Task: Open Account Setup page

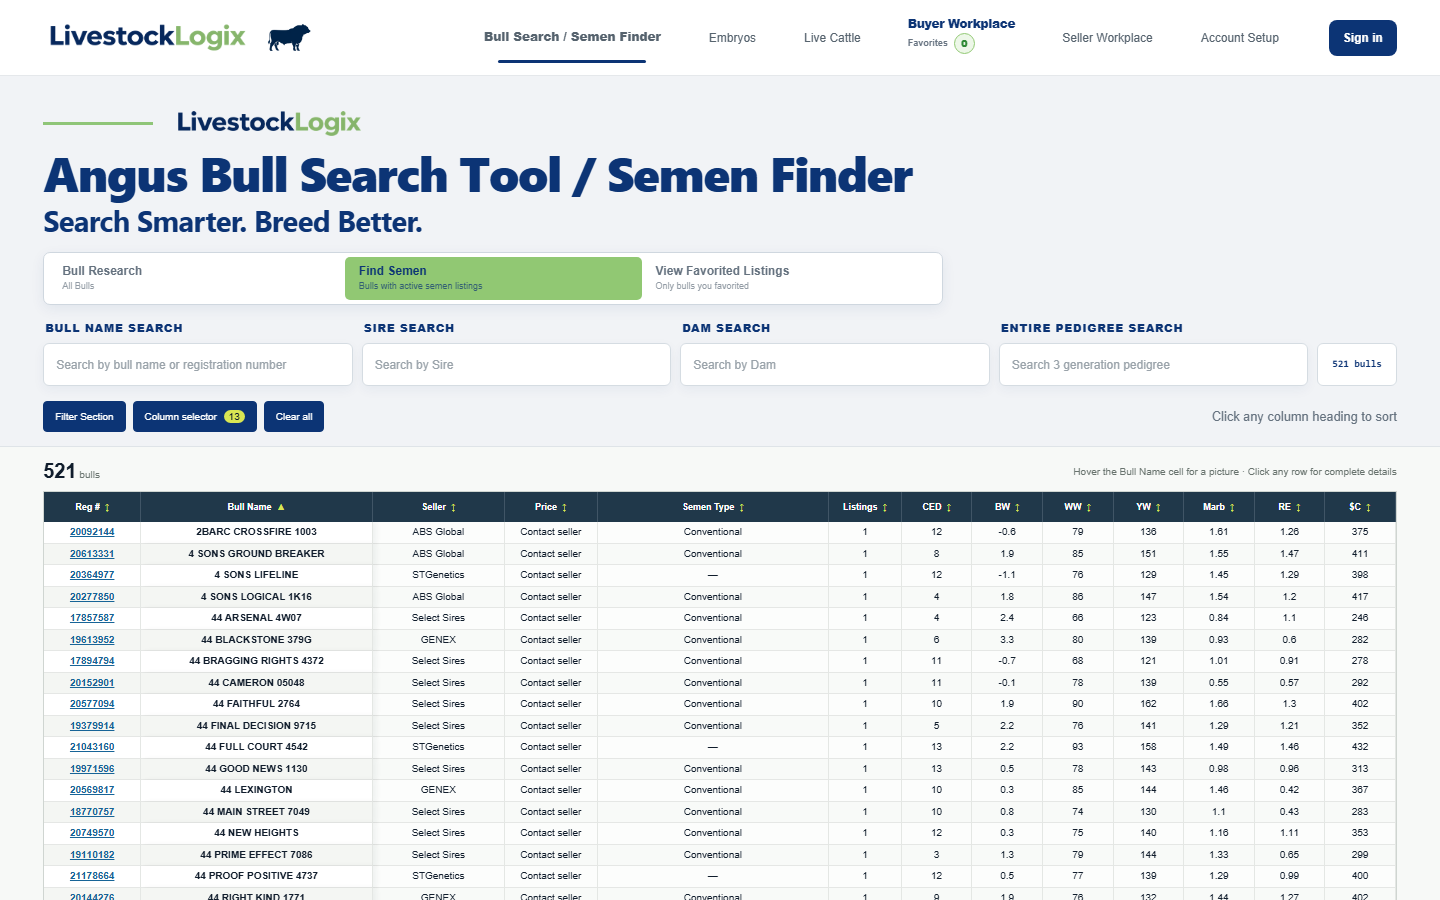Action: (x=1240, y=38)
